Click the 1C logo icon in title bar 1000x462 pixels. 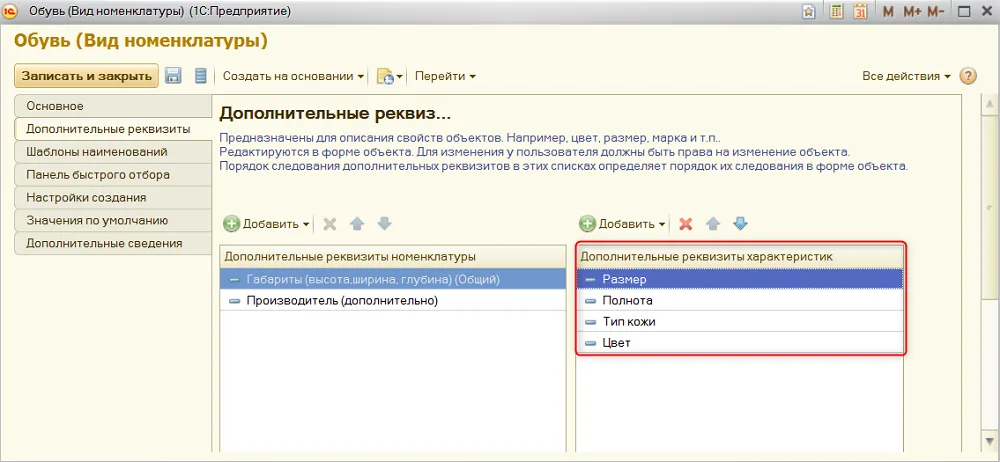tap(10, 11)
